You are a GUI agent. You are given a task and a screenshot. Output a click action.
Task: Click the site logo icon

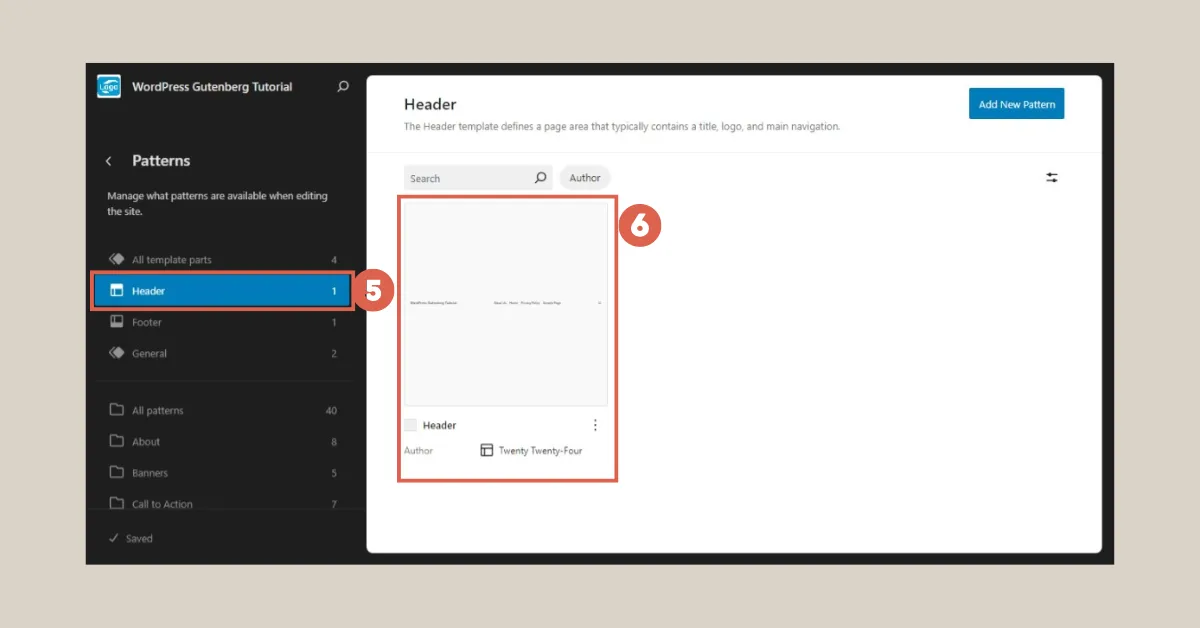click(109, 87)
